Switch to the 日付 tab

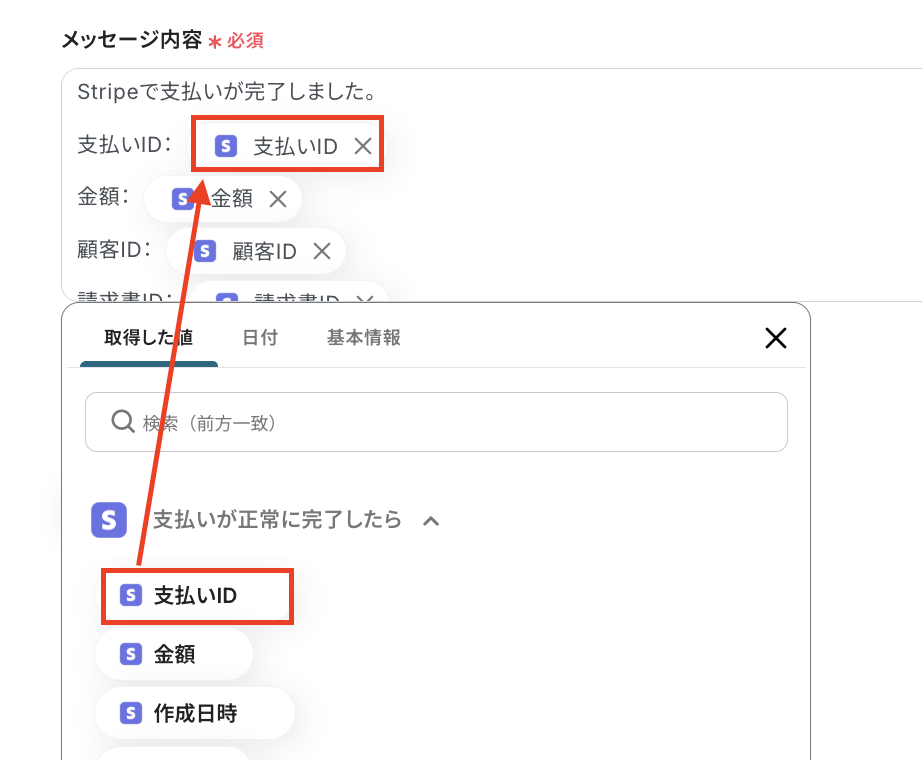(x=260, y=338)
